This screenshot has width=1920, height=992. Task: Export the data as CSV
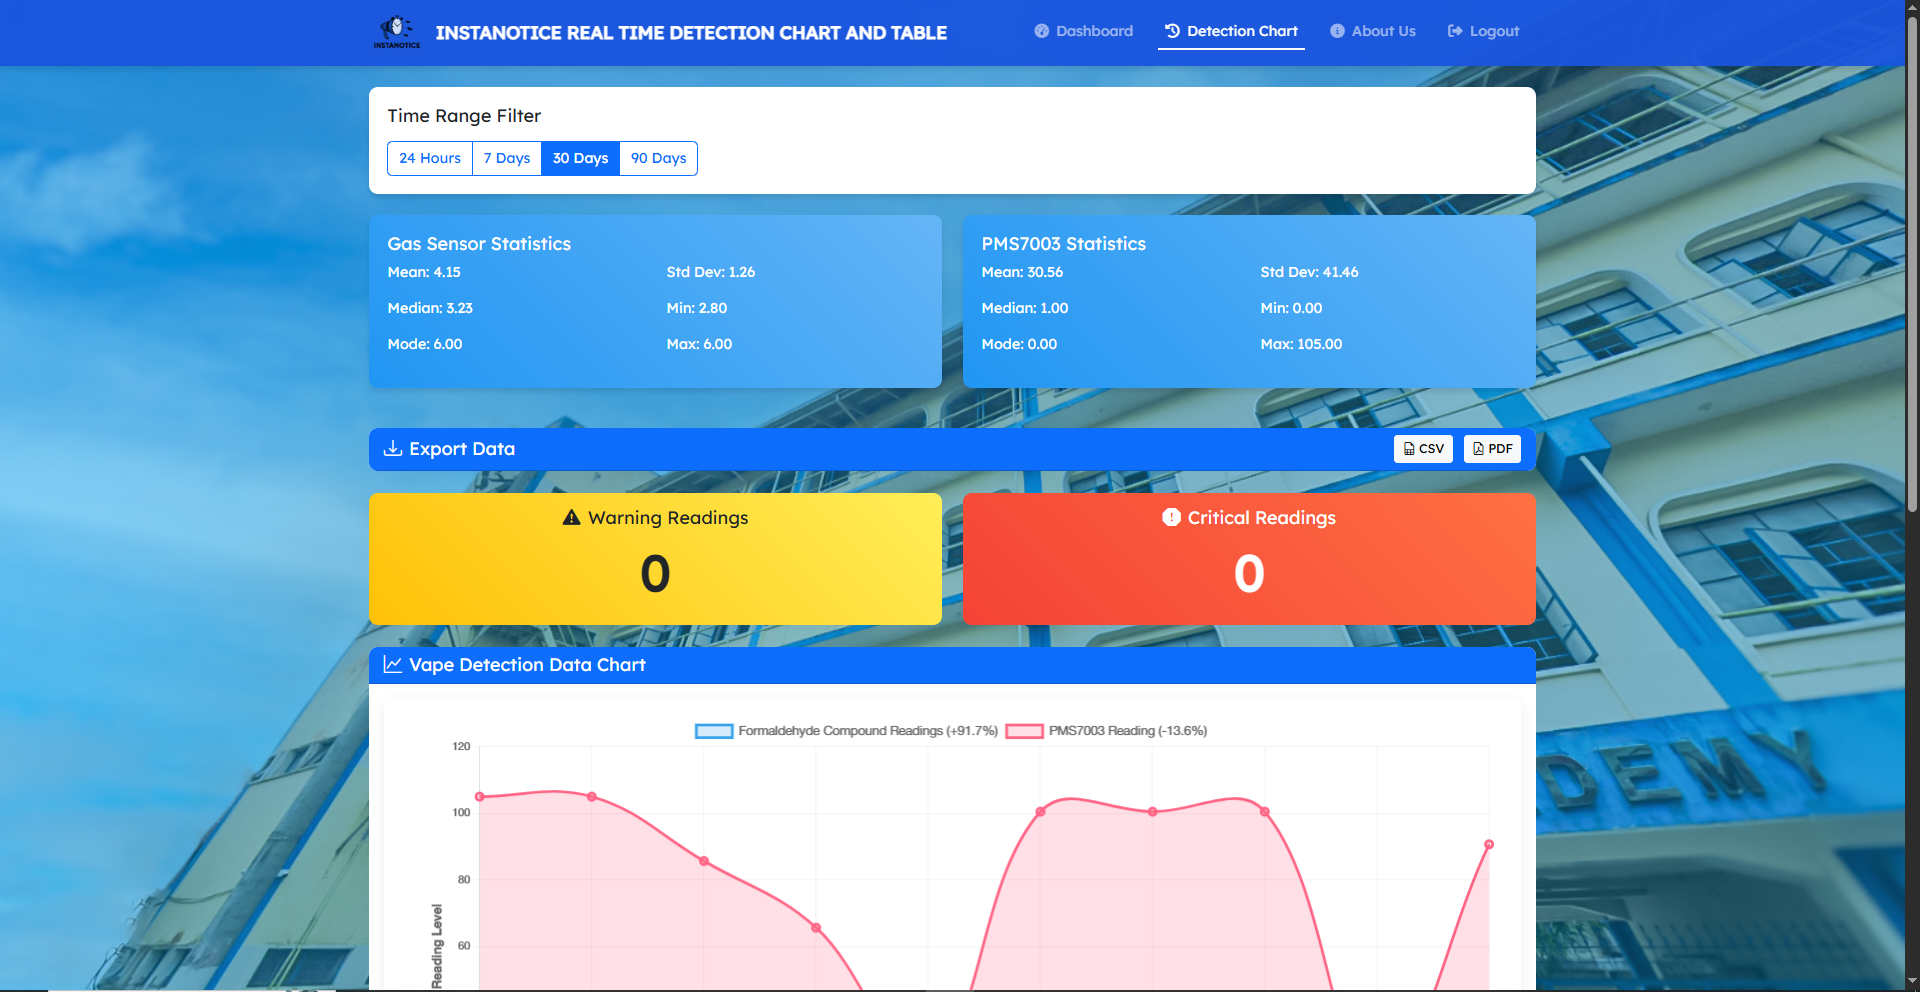point(1423,449)
